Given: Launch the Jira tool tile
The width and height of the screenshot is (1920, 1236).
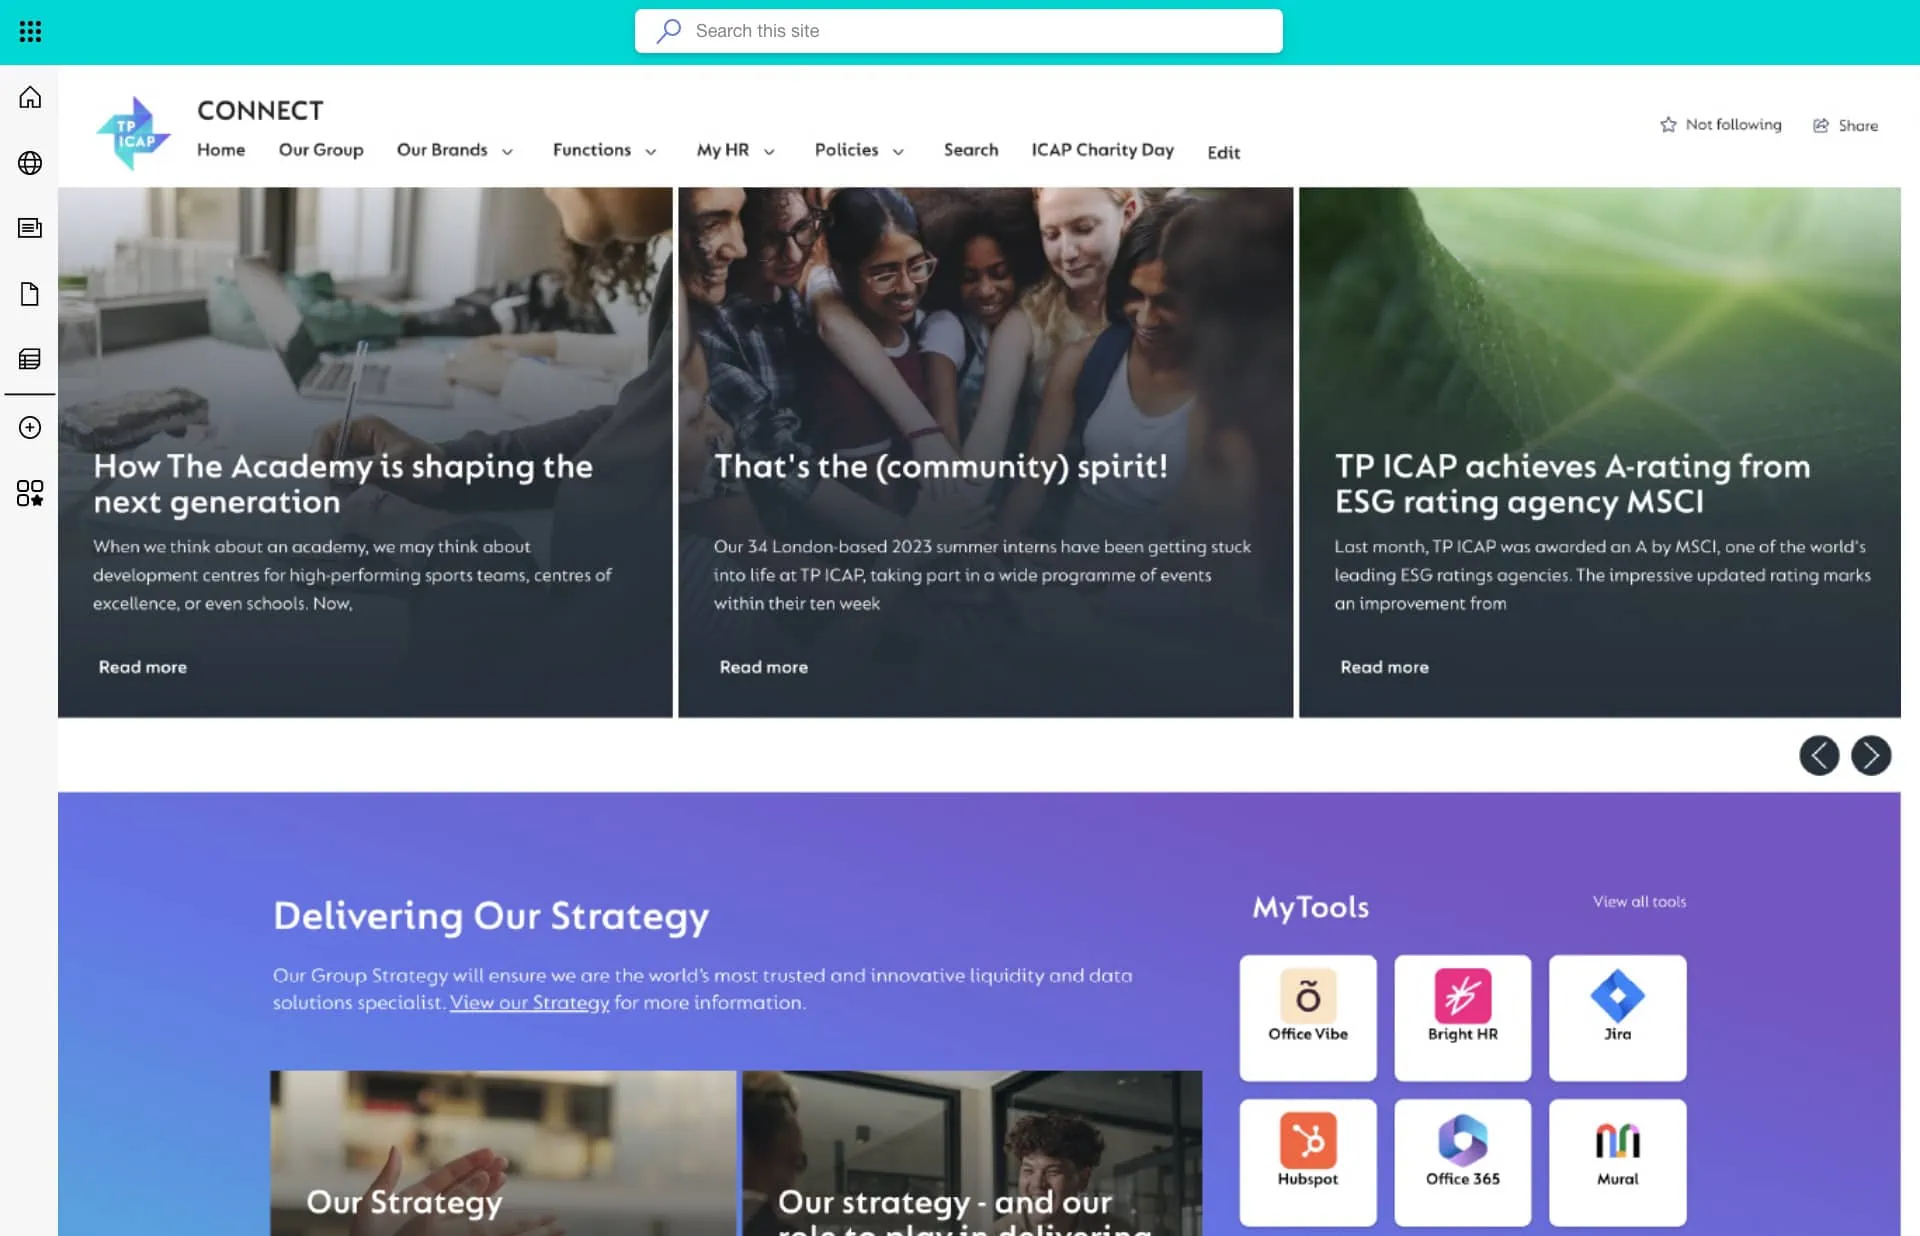Looking at the screenshot, I should click(x=1617, y=1017).
